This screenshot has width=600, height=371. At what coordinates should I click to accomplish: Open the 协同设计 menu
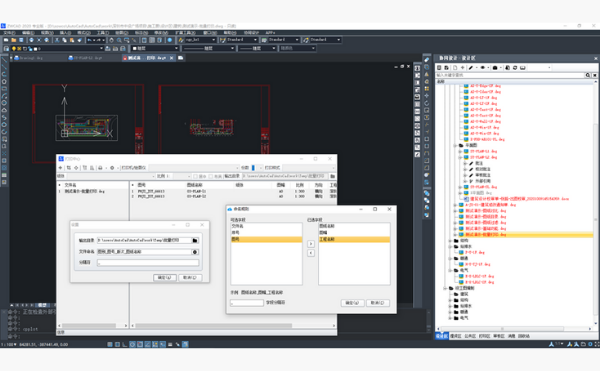(251, 33)
